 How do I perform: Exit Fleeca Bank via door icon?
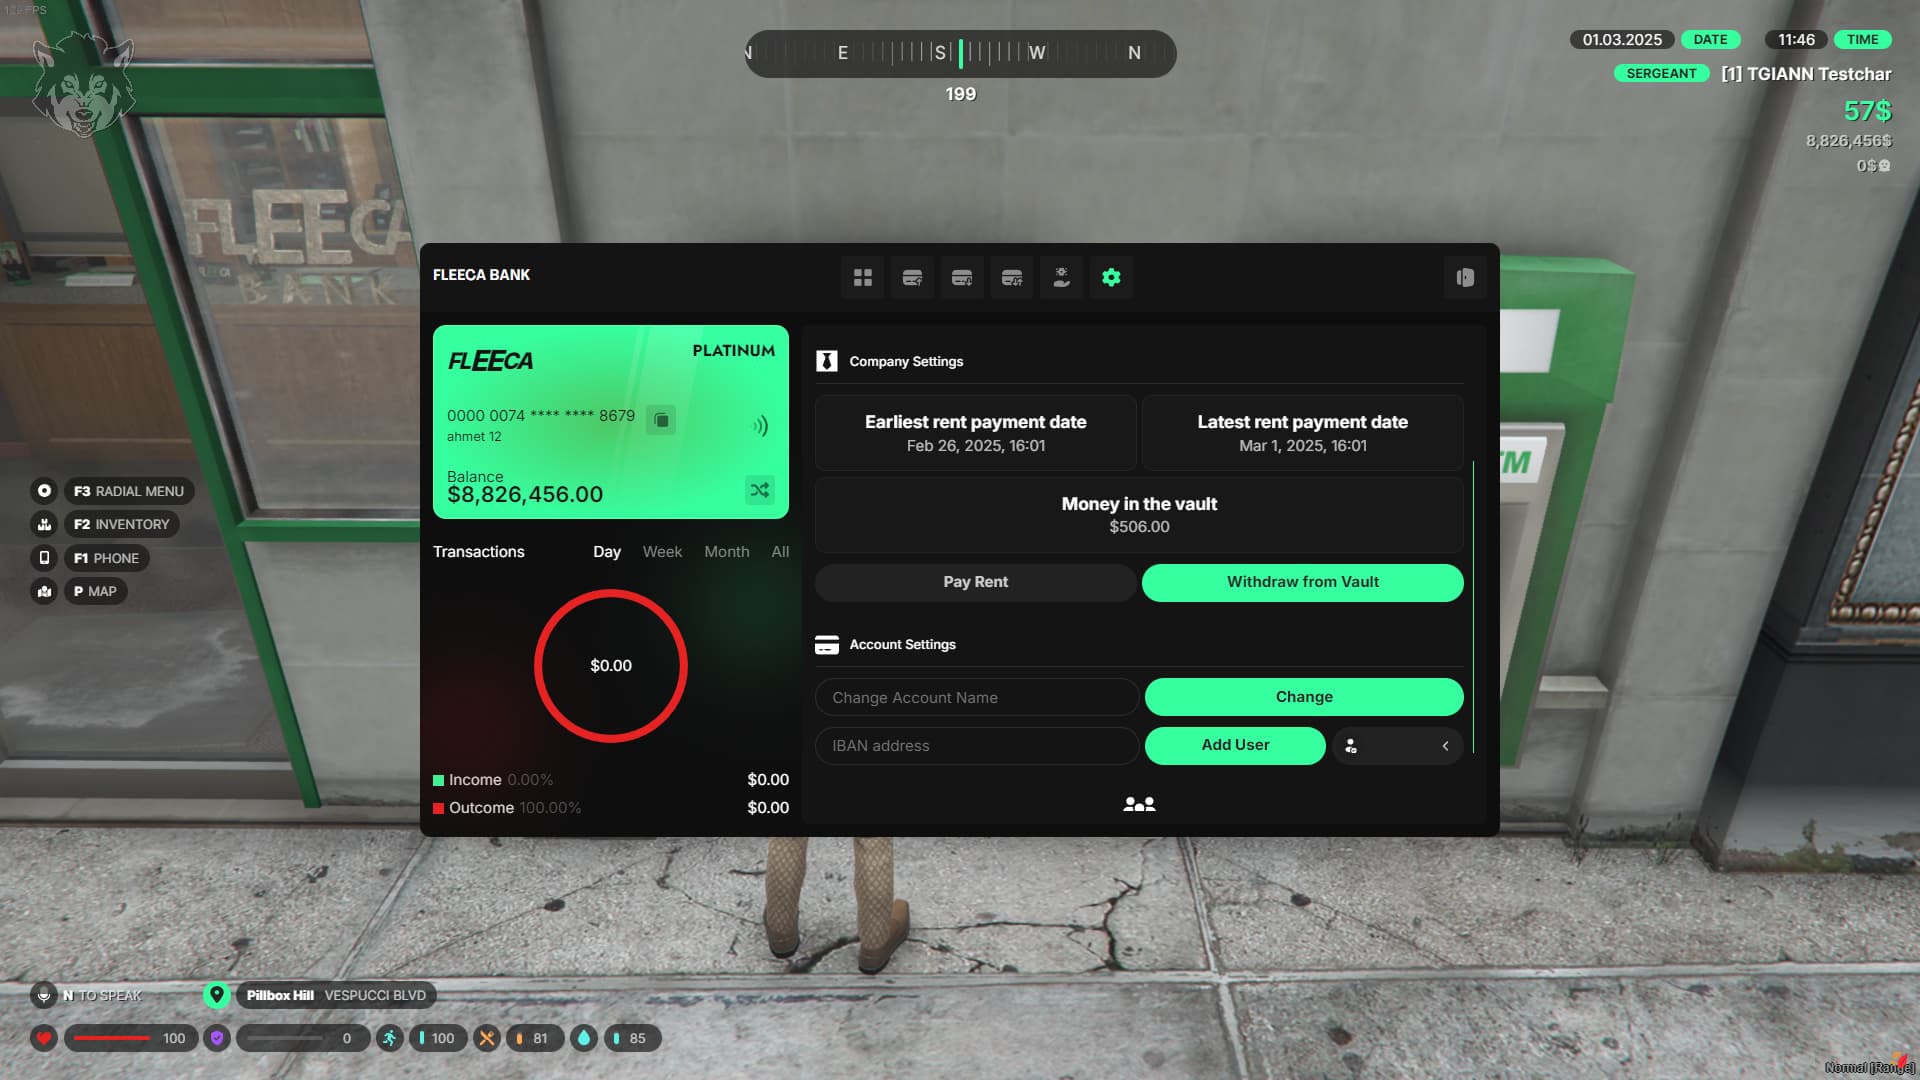coord(1465,278)
